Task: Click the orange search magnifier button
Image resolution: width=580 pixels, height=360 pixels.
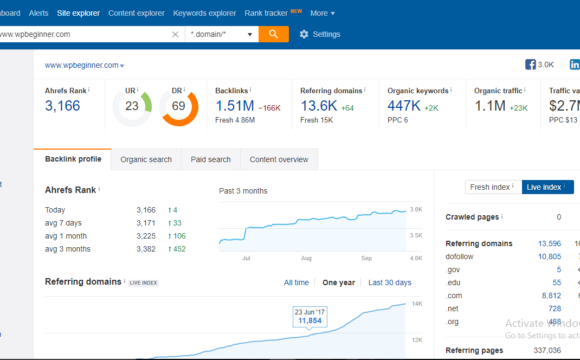Action: click(x=273, y=34)
